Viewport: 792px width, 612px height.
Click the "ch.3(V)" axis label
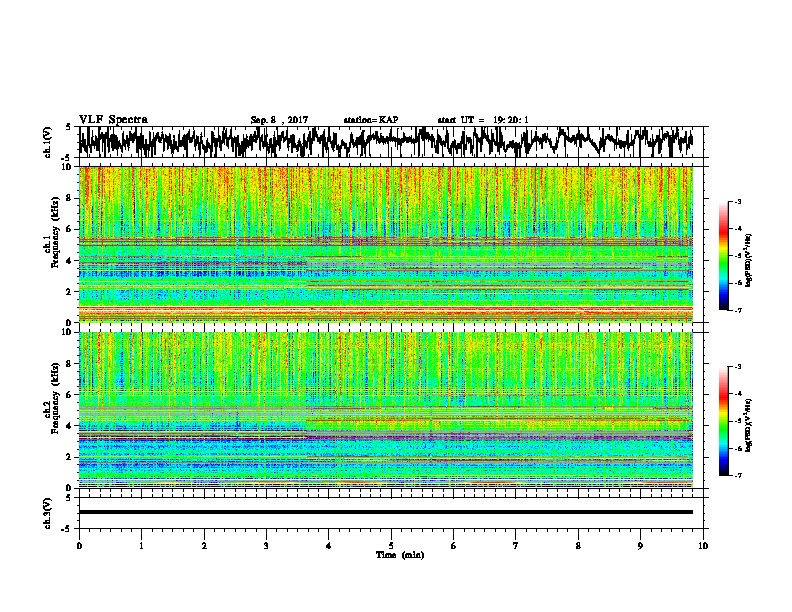[x=48, y=513]
